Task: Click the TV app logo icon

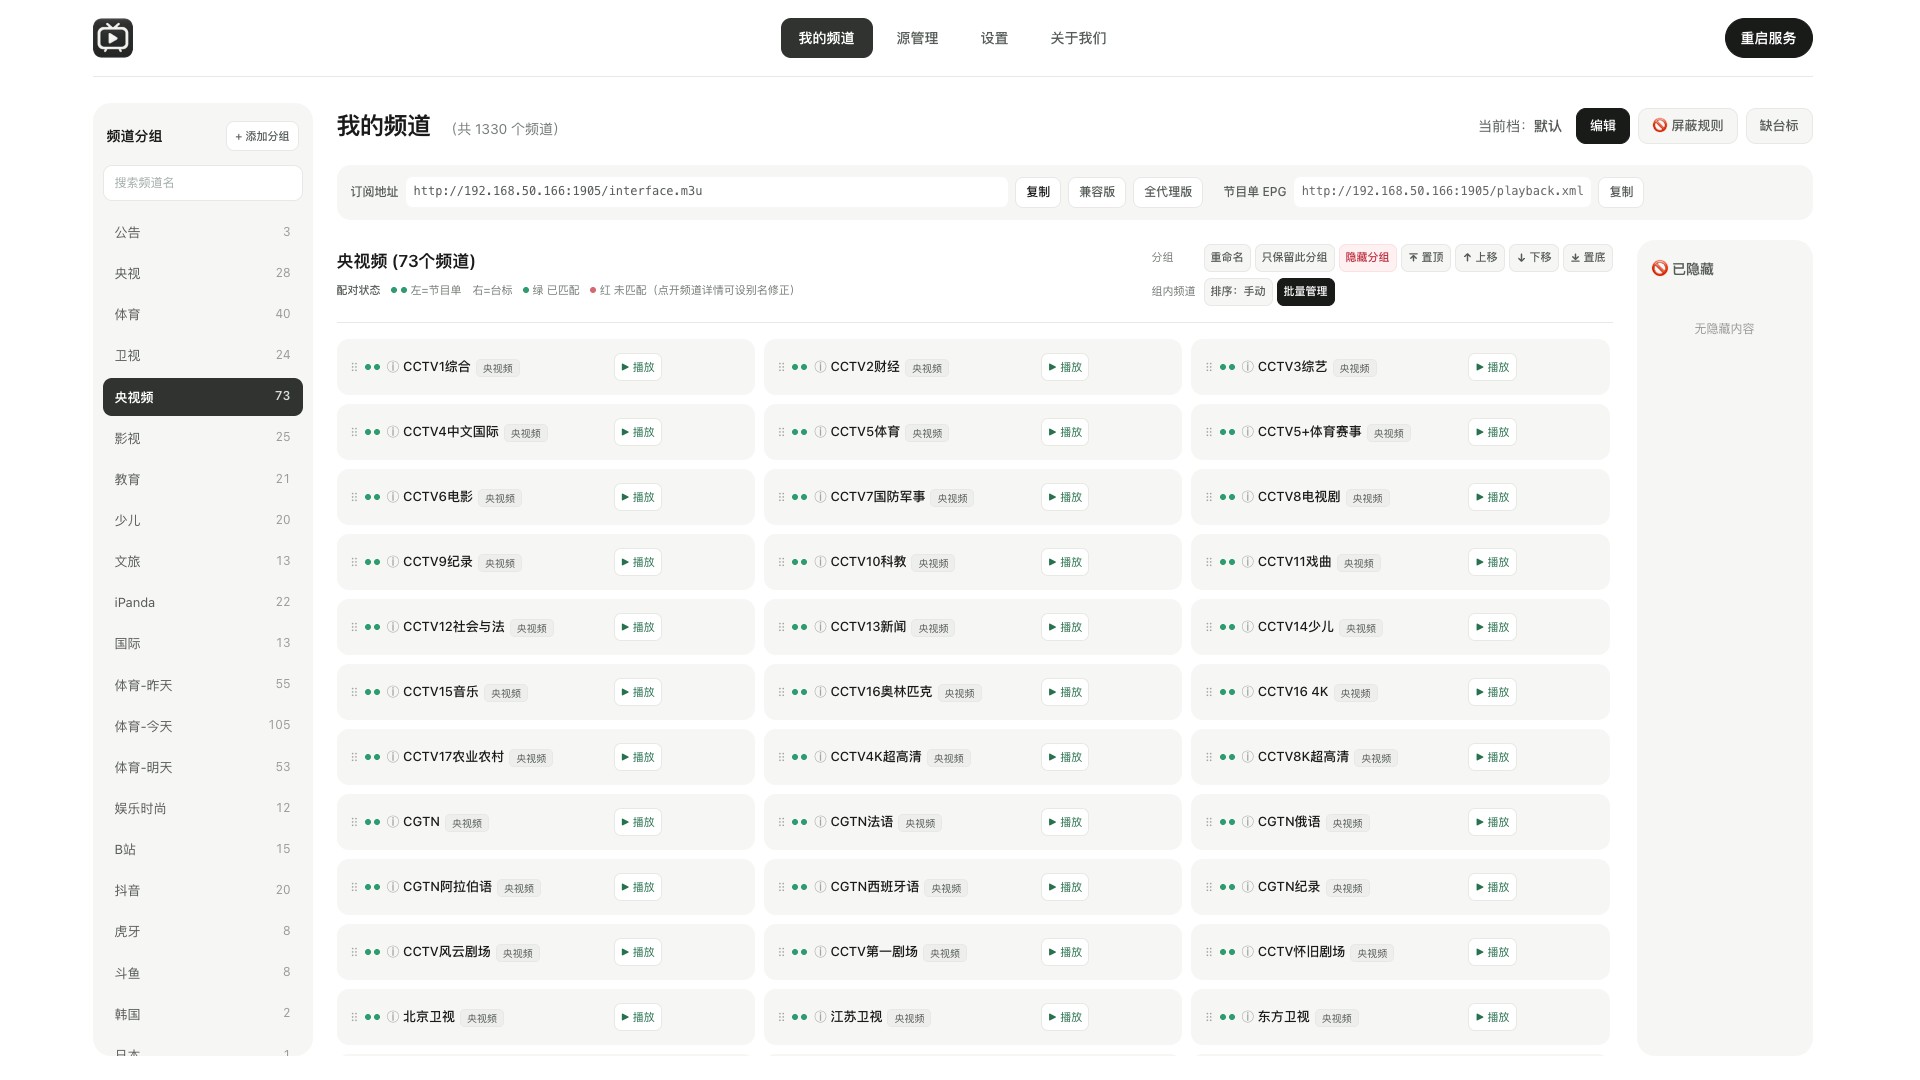Action: (113, 38)
